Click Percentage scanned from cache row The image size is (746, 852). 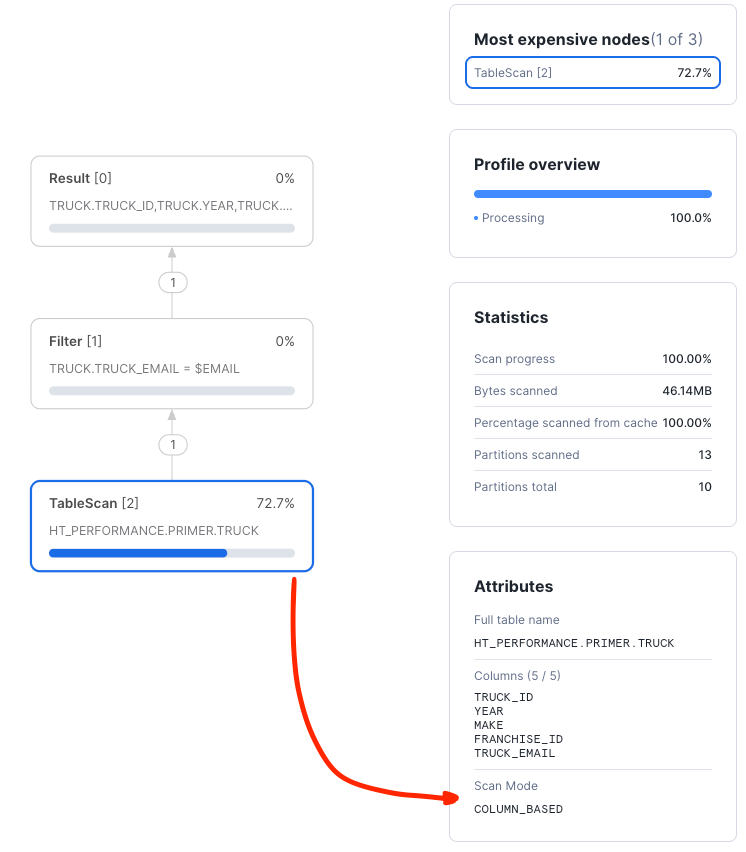coord(592,423)
